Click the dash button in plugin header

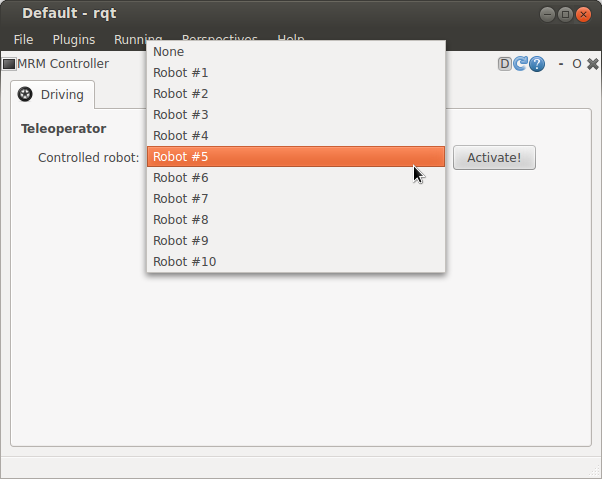[561, 64]
